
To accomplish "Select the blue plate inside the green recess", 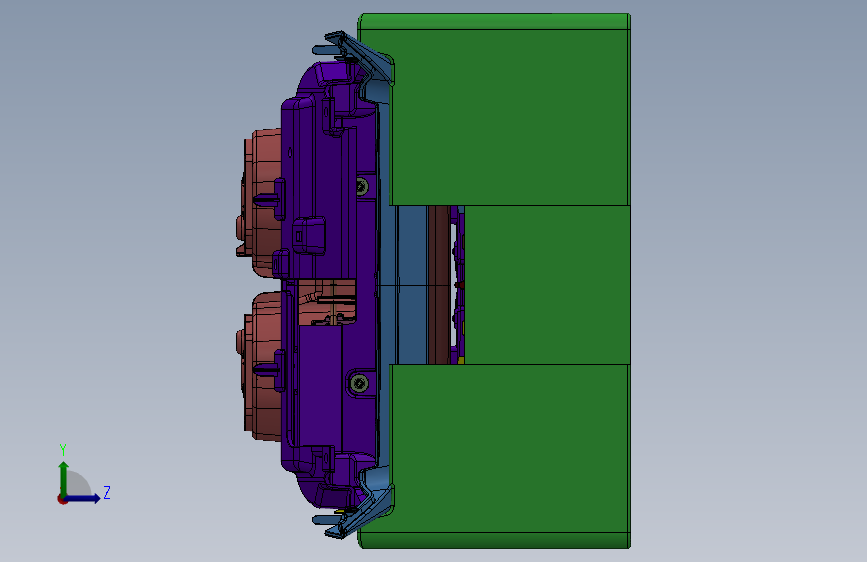I will coord(412,285).
